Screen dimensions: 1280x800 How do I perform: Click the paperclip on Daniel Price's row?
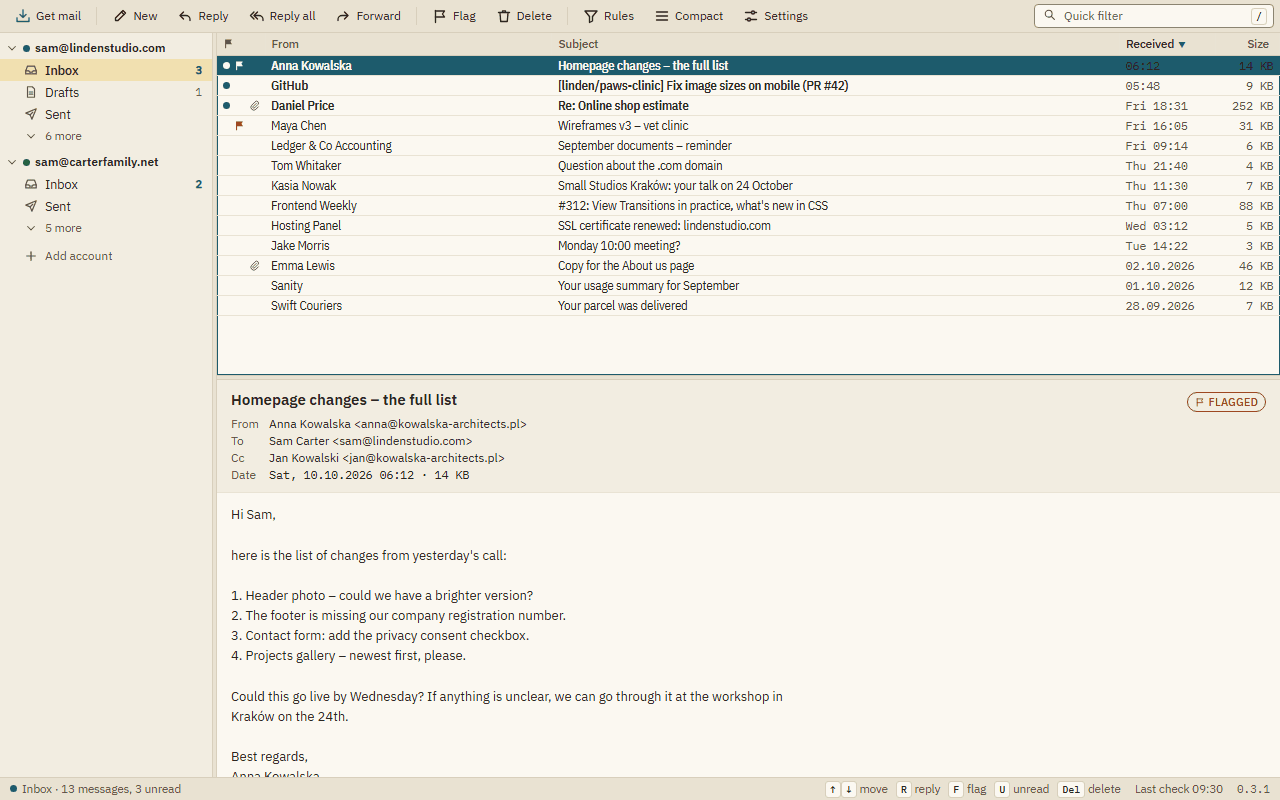coord(255,106)
